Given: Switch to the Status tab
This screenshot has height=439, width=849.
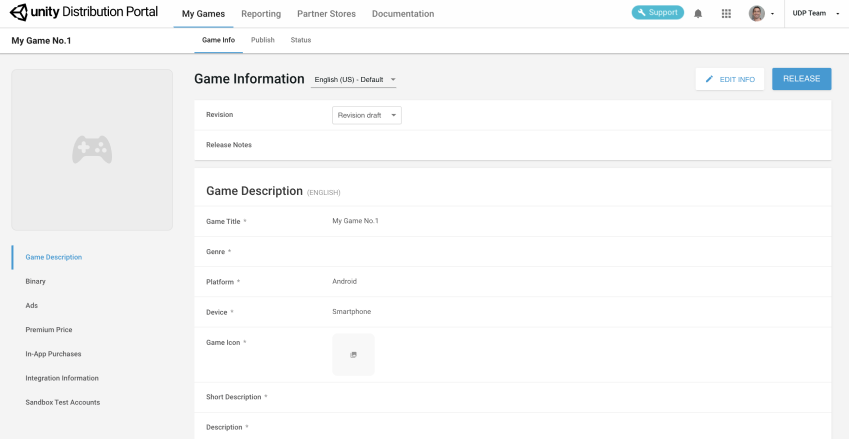Looking at the screenshot, I should click(300, 40).
